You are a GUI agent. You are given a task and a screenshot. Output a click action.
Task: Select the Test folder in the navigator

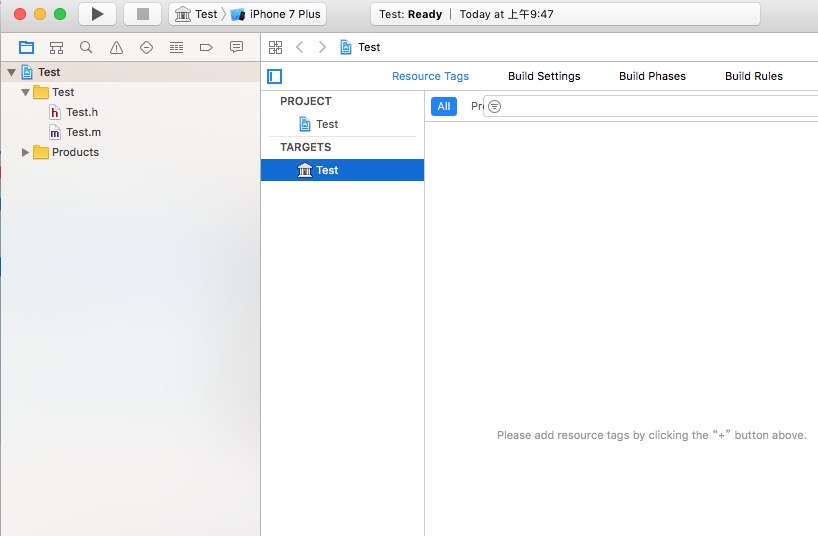point(130,92)
